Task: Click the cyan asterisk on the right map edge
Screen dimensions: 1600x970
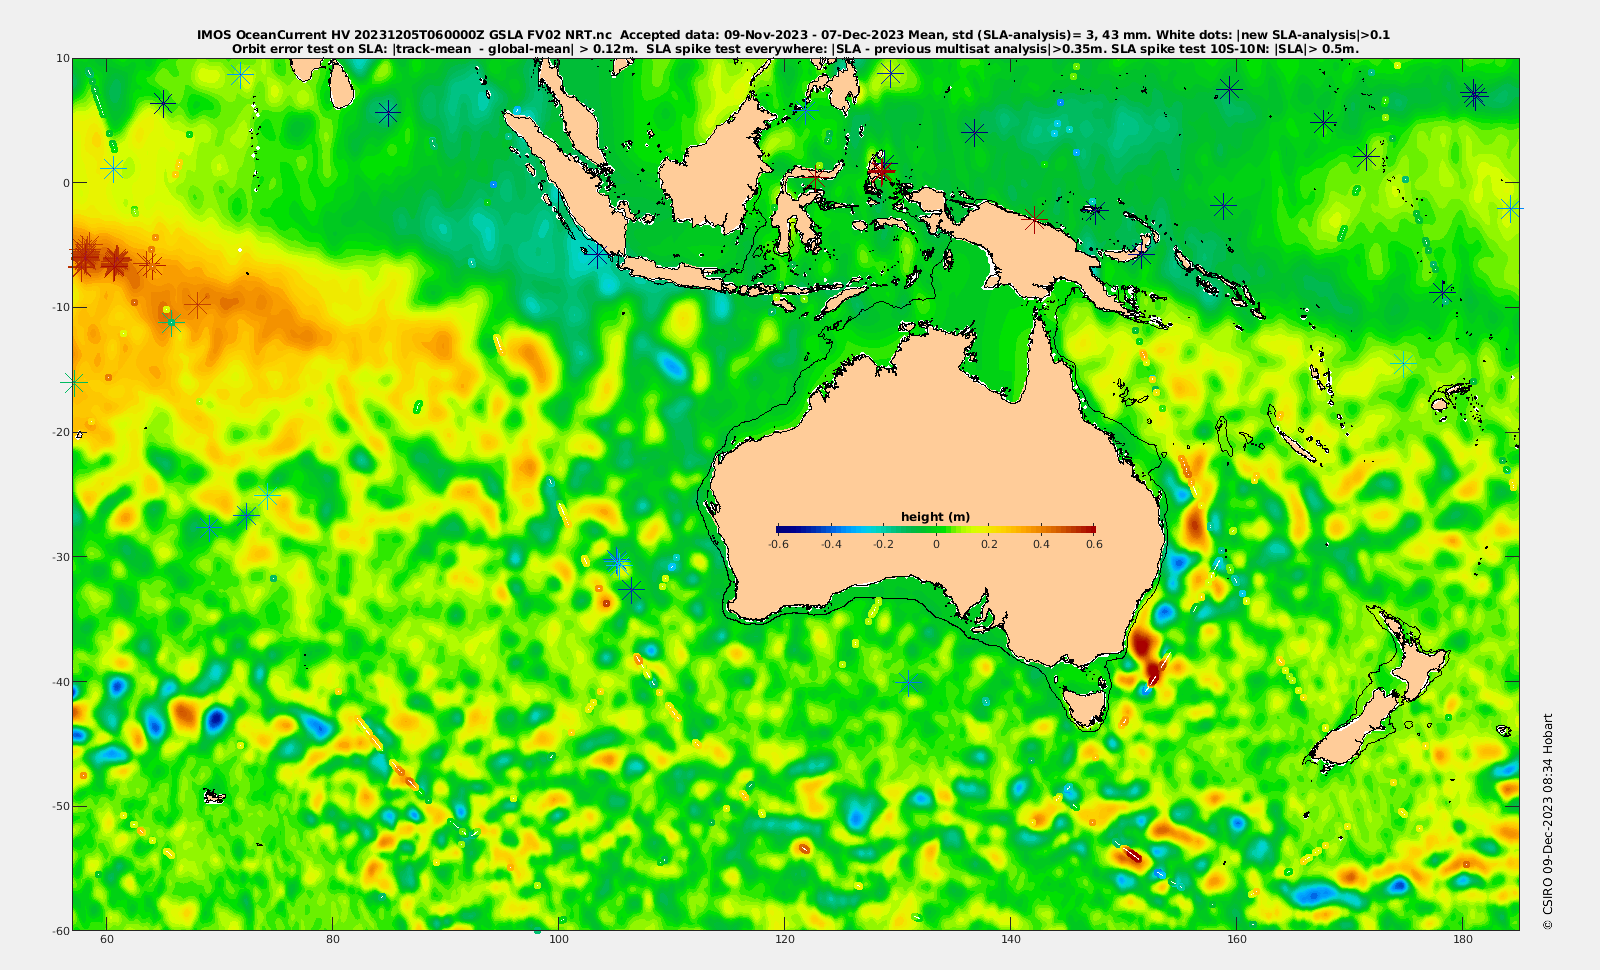Action: pyautogui.click(x=1510, y=208)
